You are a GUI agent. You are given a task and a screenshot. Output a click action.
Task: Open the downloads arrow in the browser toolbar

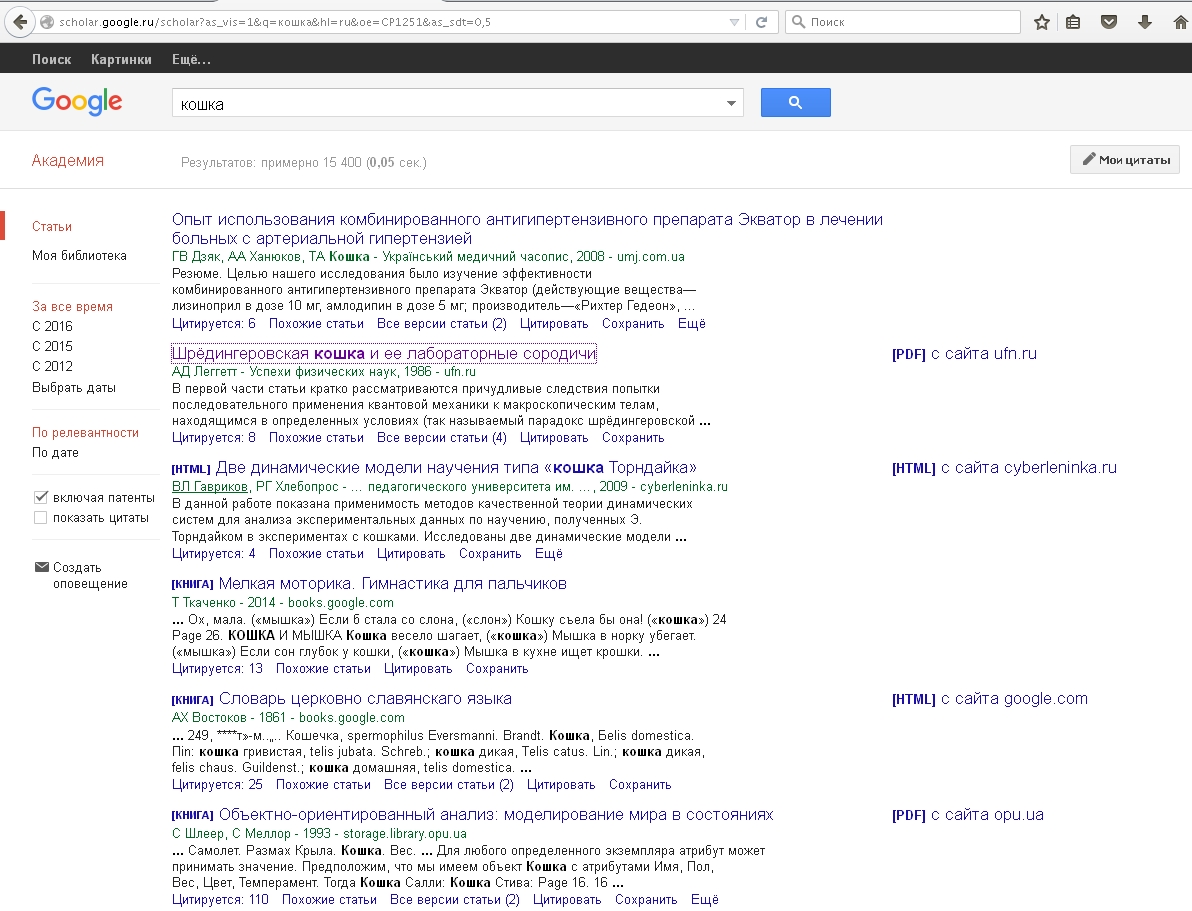click(1145, 22)
